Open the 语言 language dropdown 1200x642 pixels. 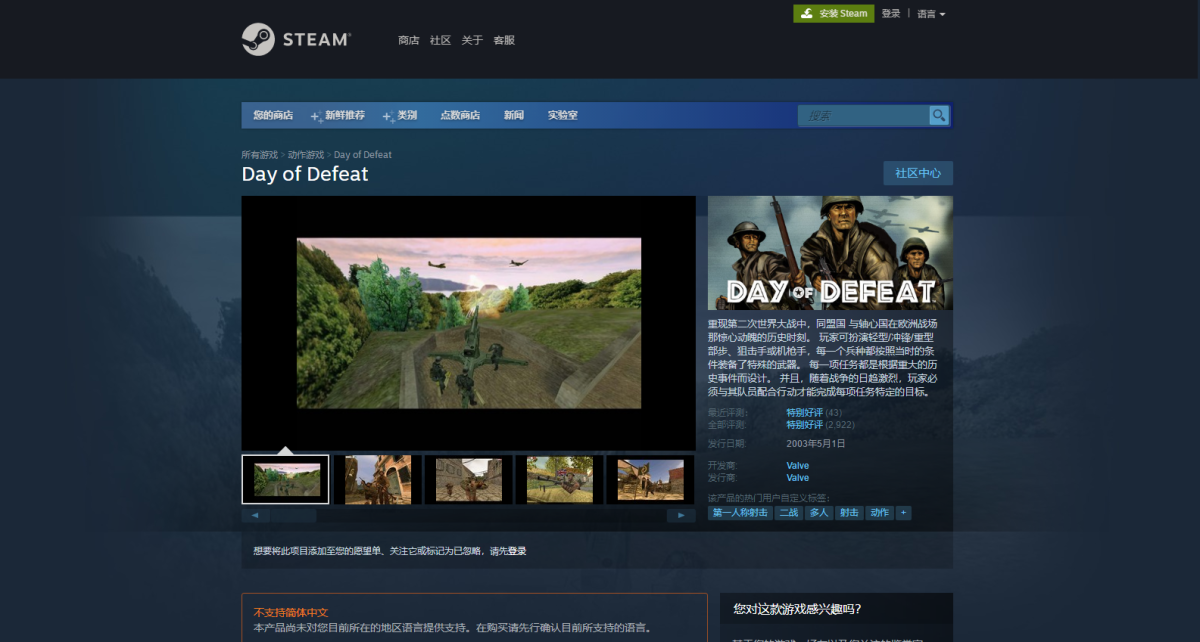coord(931,14)
